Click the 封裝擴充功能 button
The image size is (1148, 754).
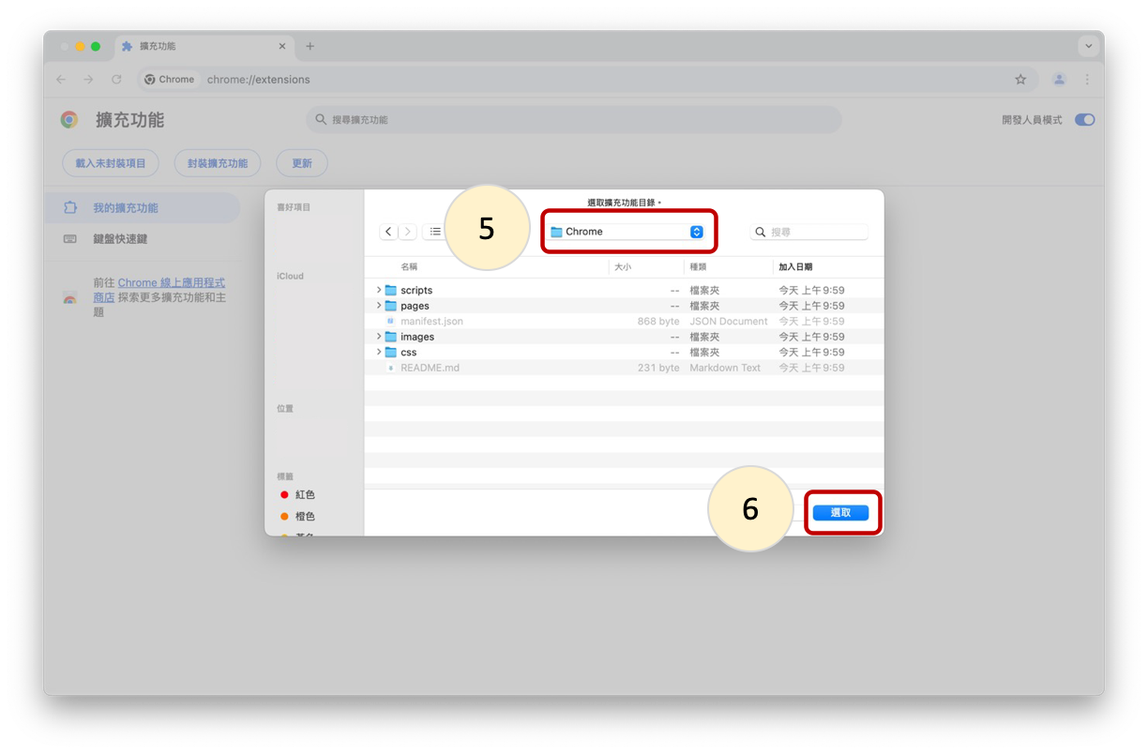pyautogui.click(x=217, y=163)
